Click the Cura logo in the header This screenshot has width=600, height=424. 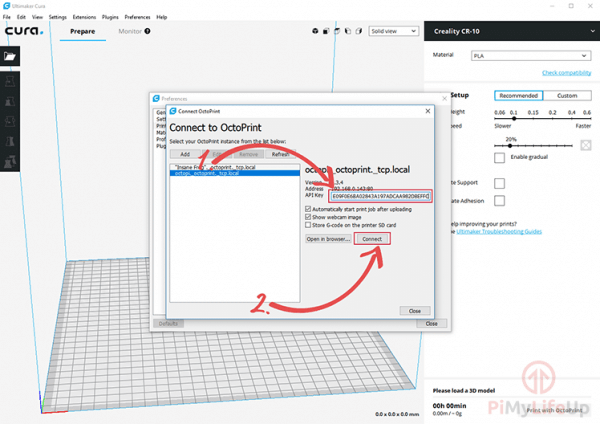coord(24,31)
